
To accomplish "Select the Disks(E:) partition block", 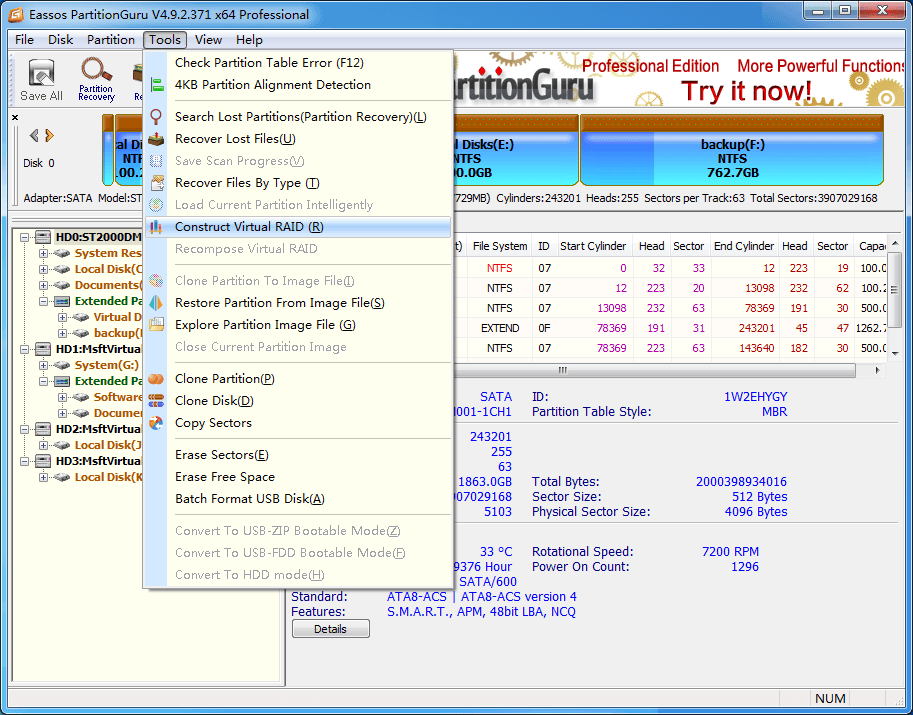I will pyautogui.click(x=515, y=150).
